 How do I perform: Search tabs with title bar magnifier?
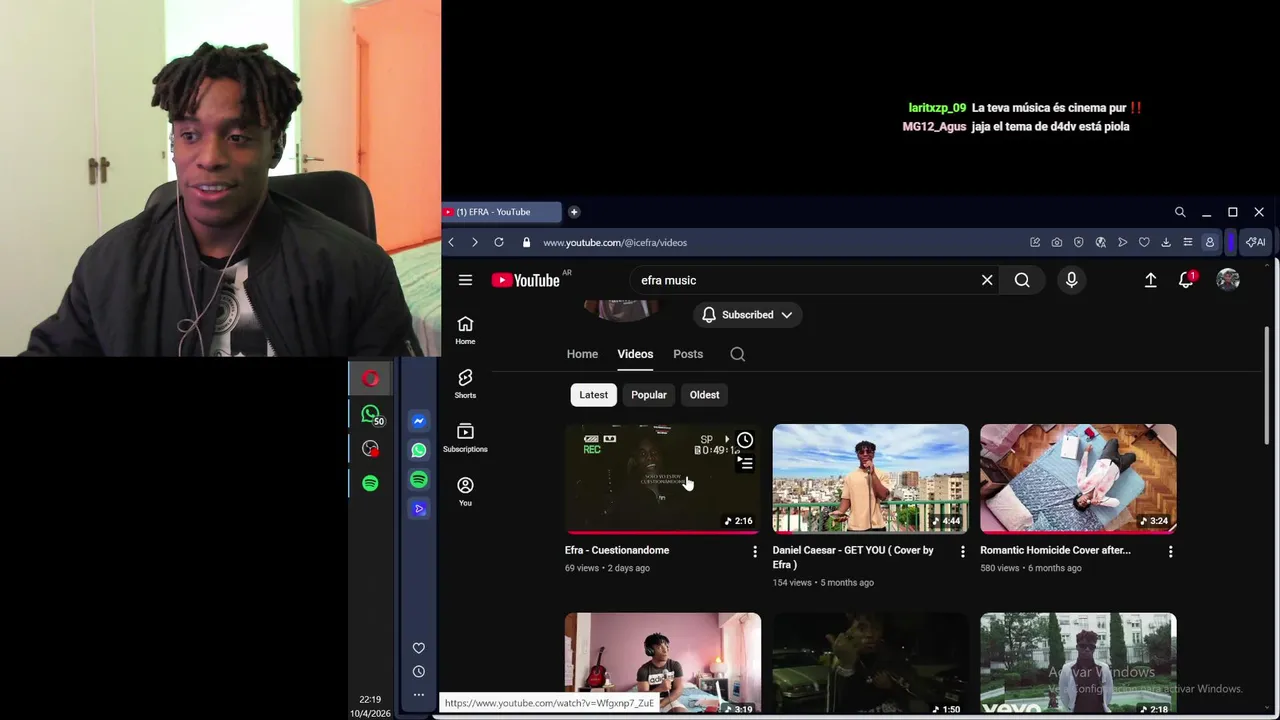[1180, 212]
